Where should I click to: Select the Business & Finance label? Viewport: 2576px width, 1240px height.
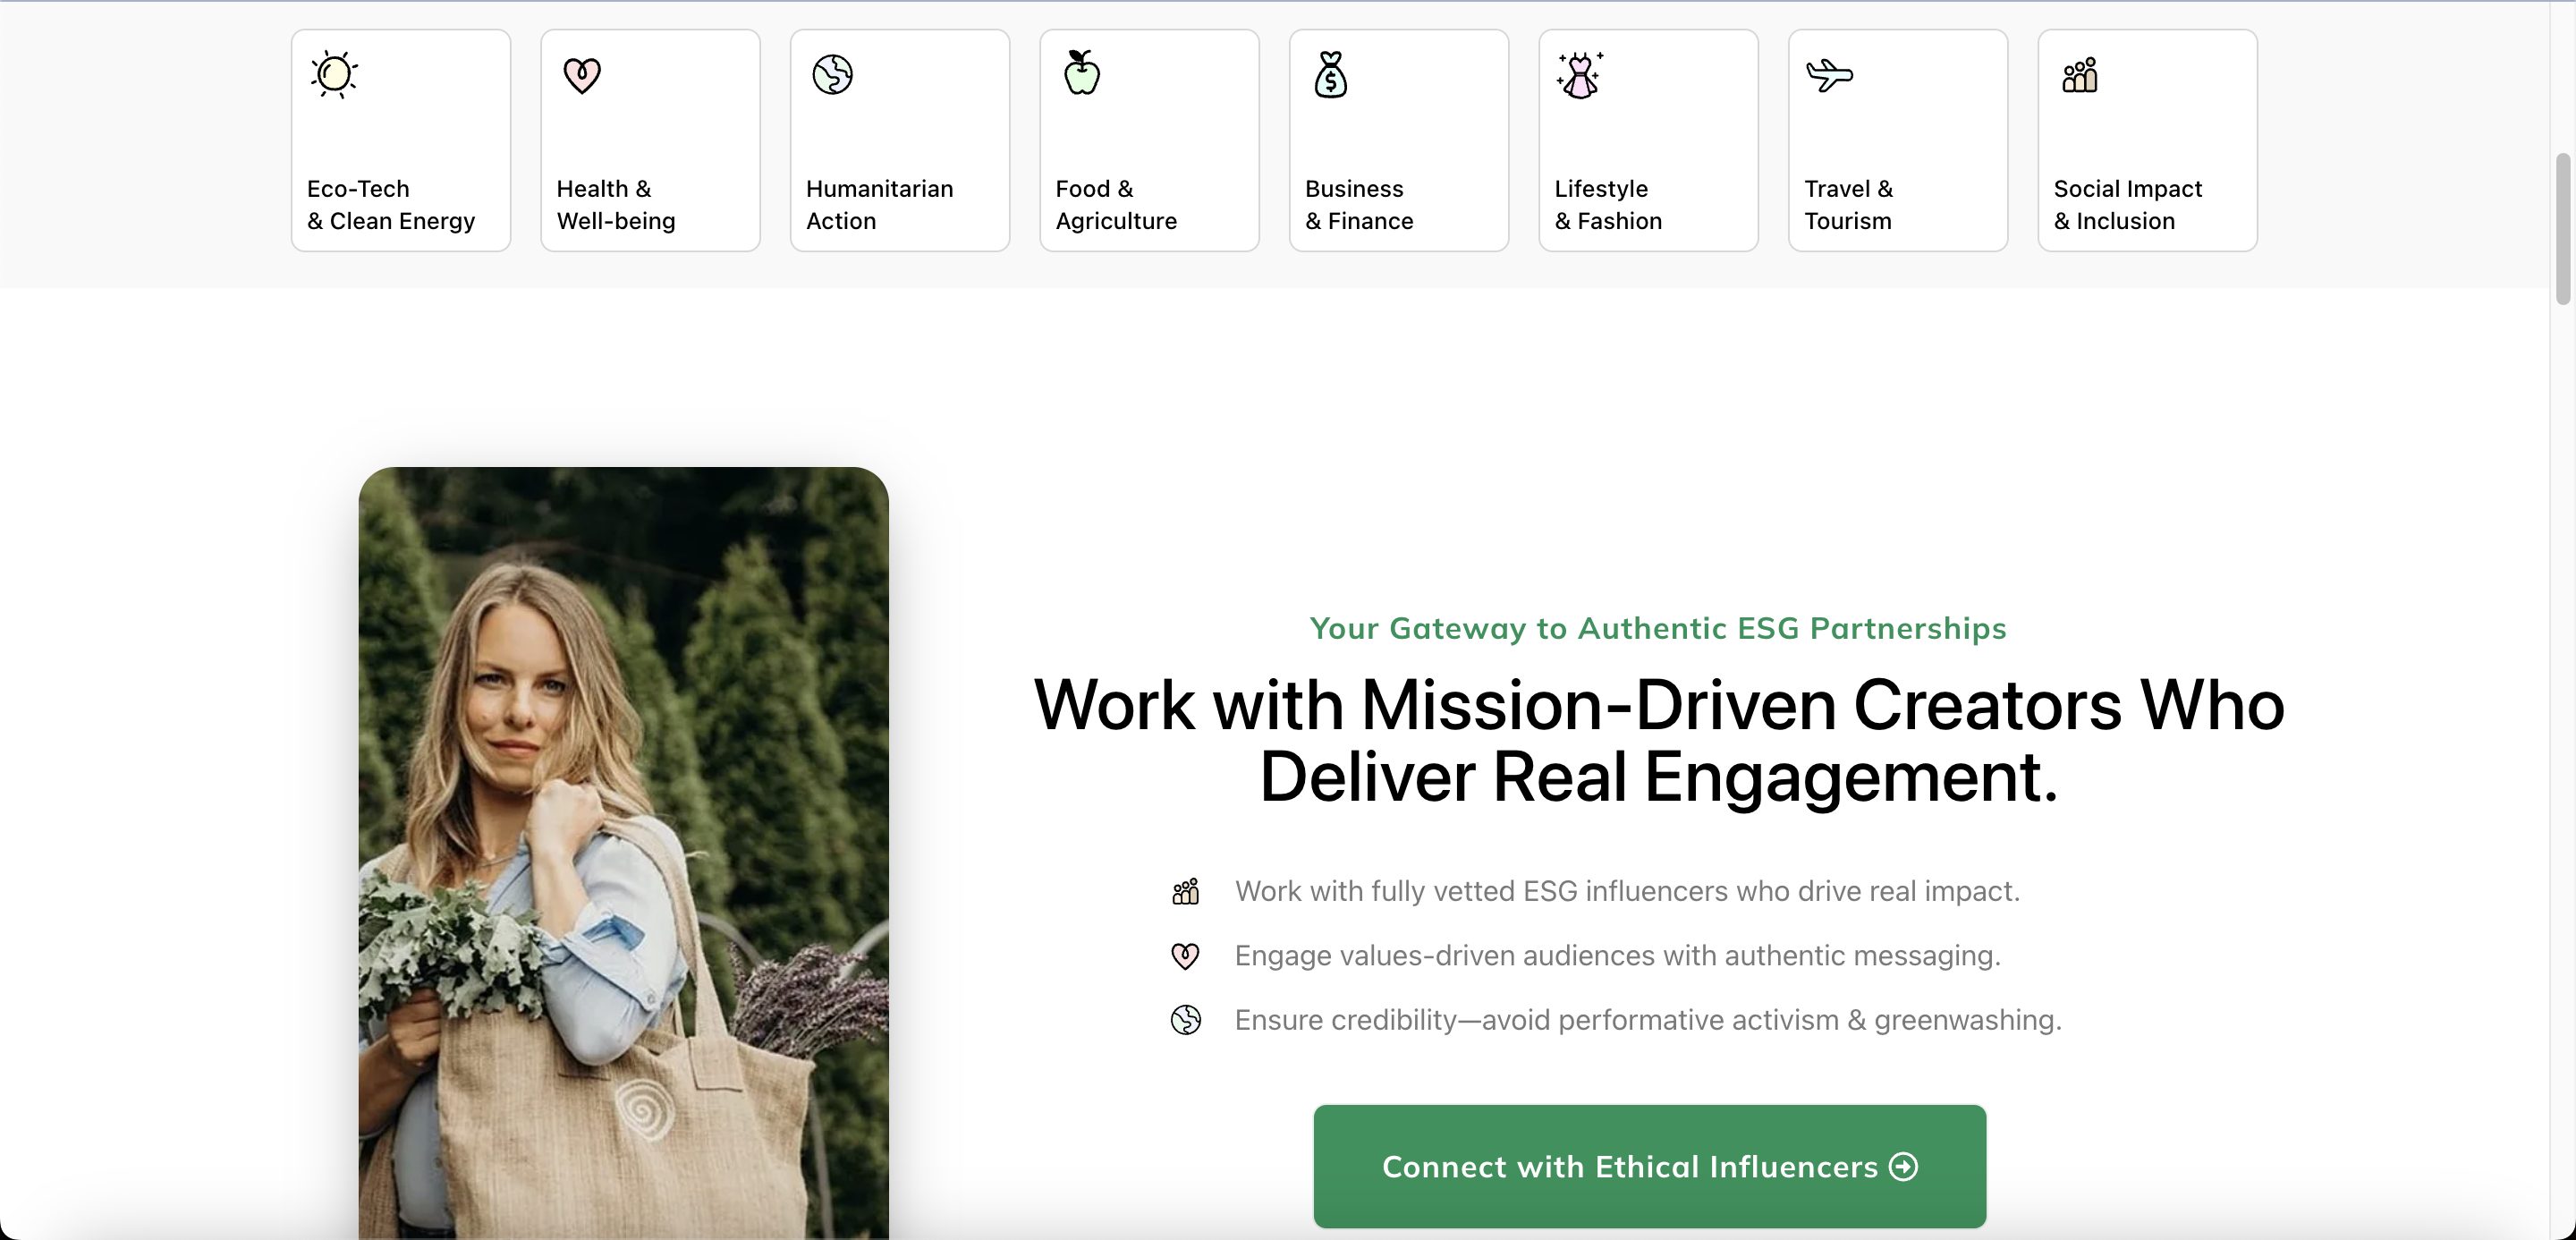(1359, 205)
